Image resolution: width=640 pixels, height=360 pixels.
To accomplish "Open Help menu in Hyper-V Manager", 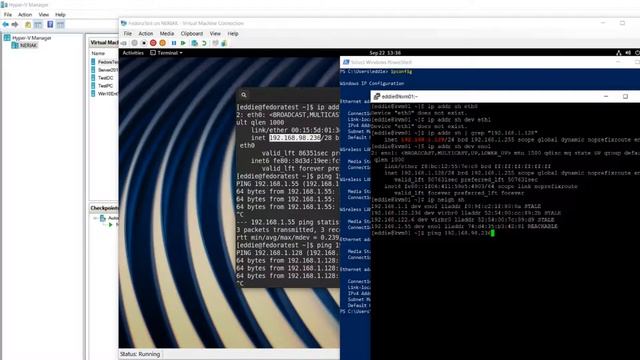I will (60, 15).
